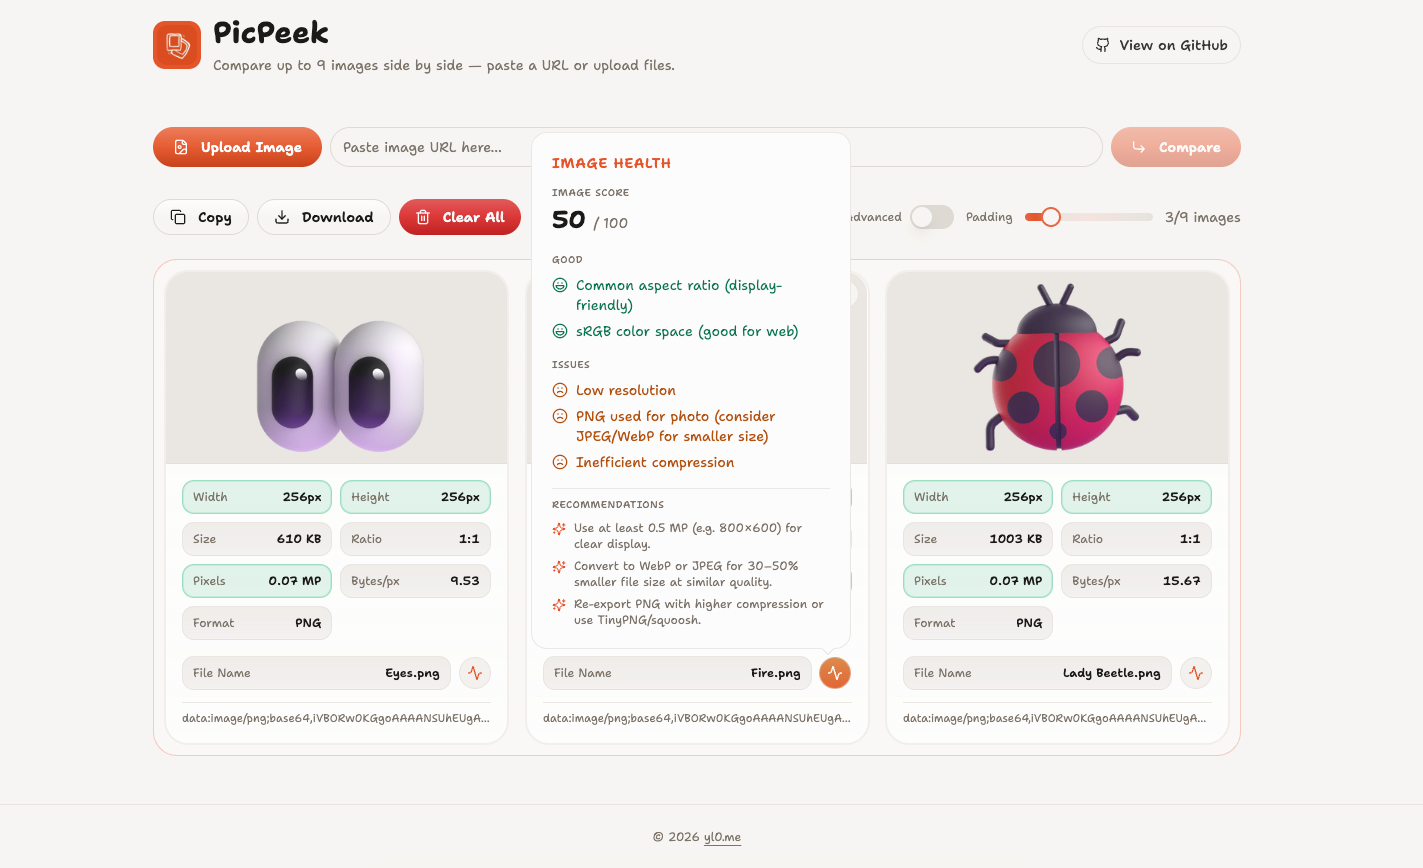Open the View on GitHub link
Viewport: 1423px width, 868px height.
point(1161,44)
